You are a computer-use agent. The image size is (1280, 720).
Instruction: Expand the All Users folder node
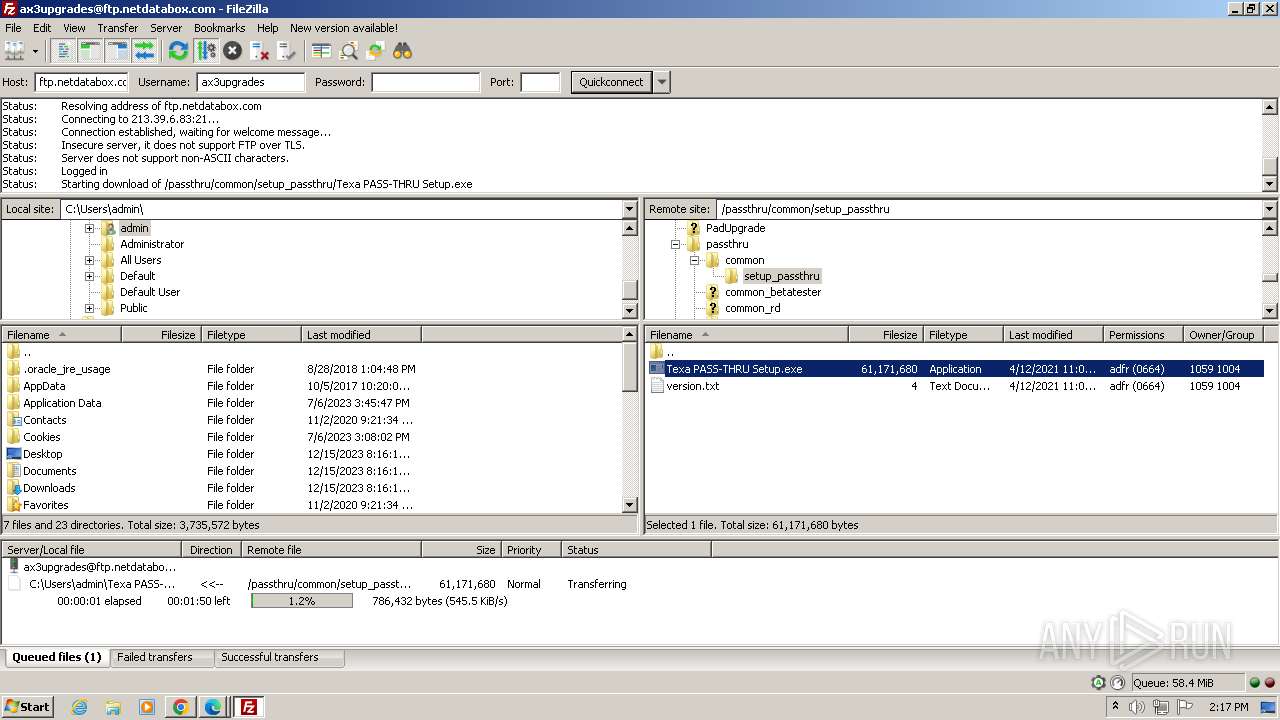(89, 260)
